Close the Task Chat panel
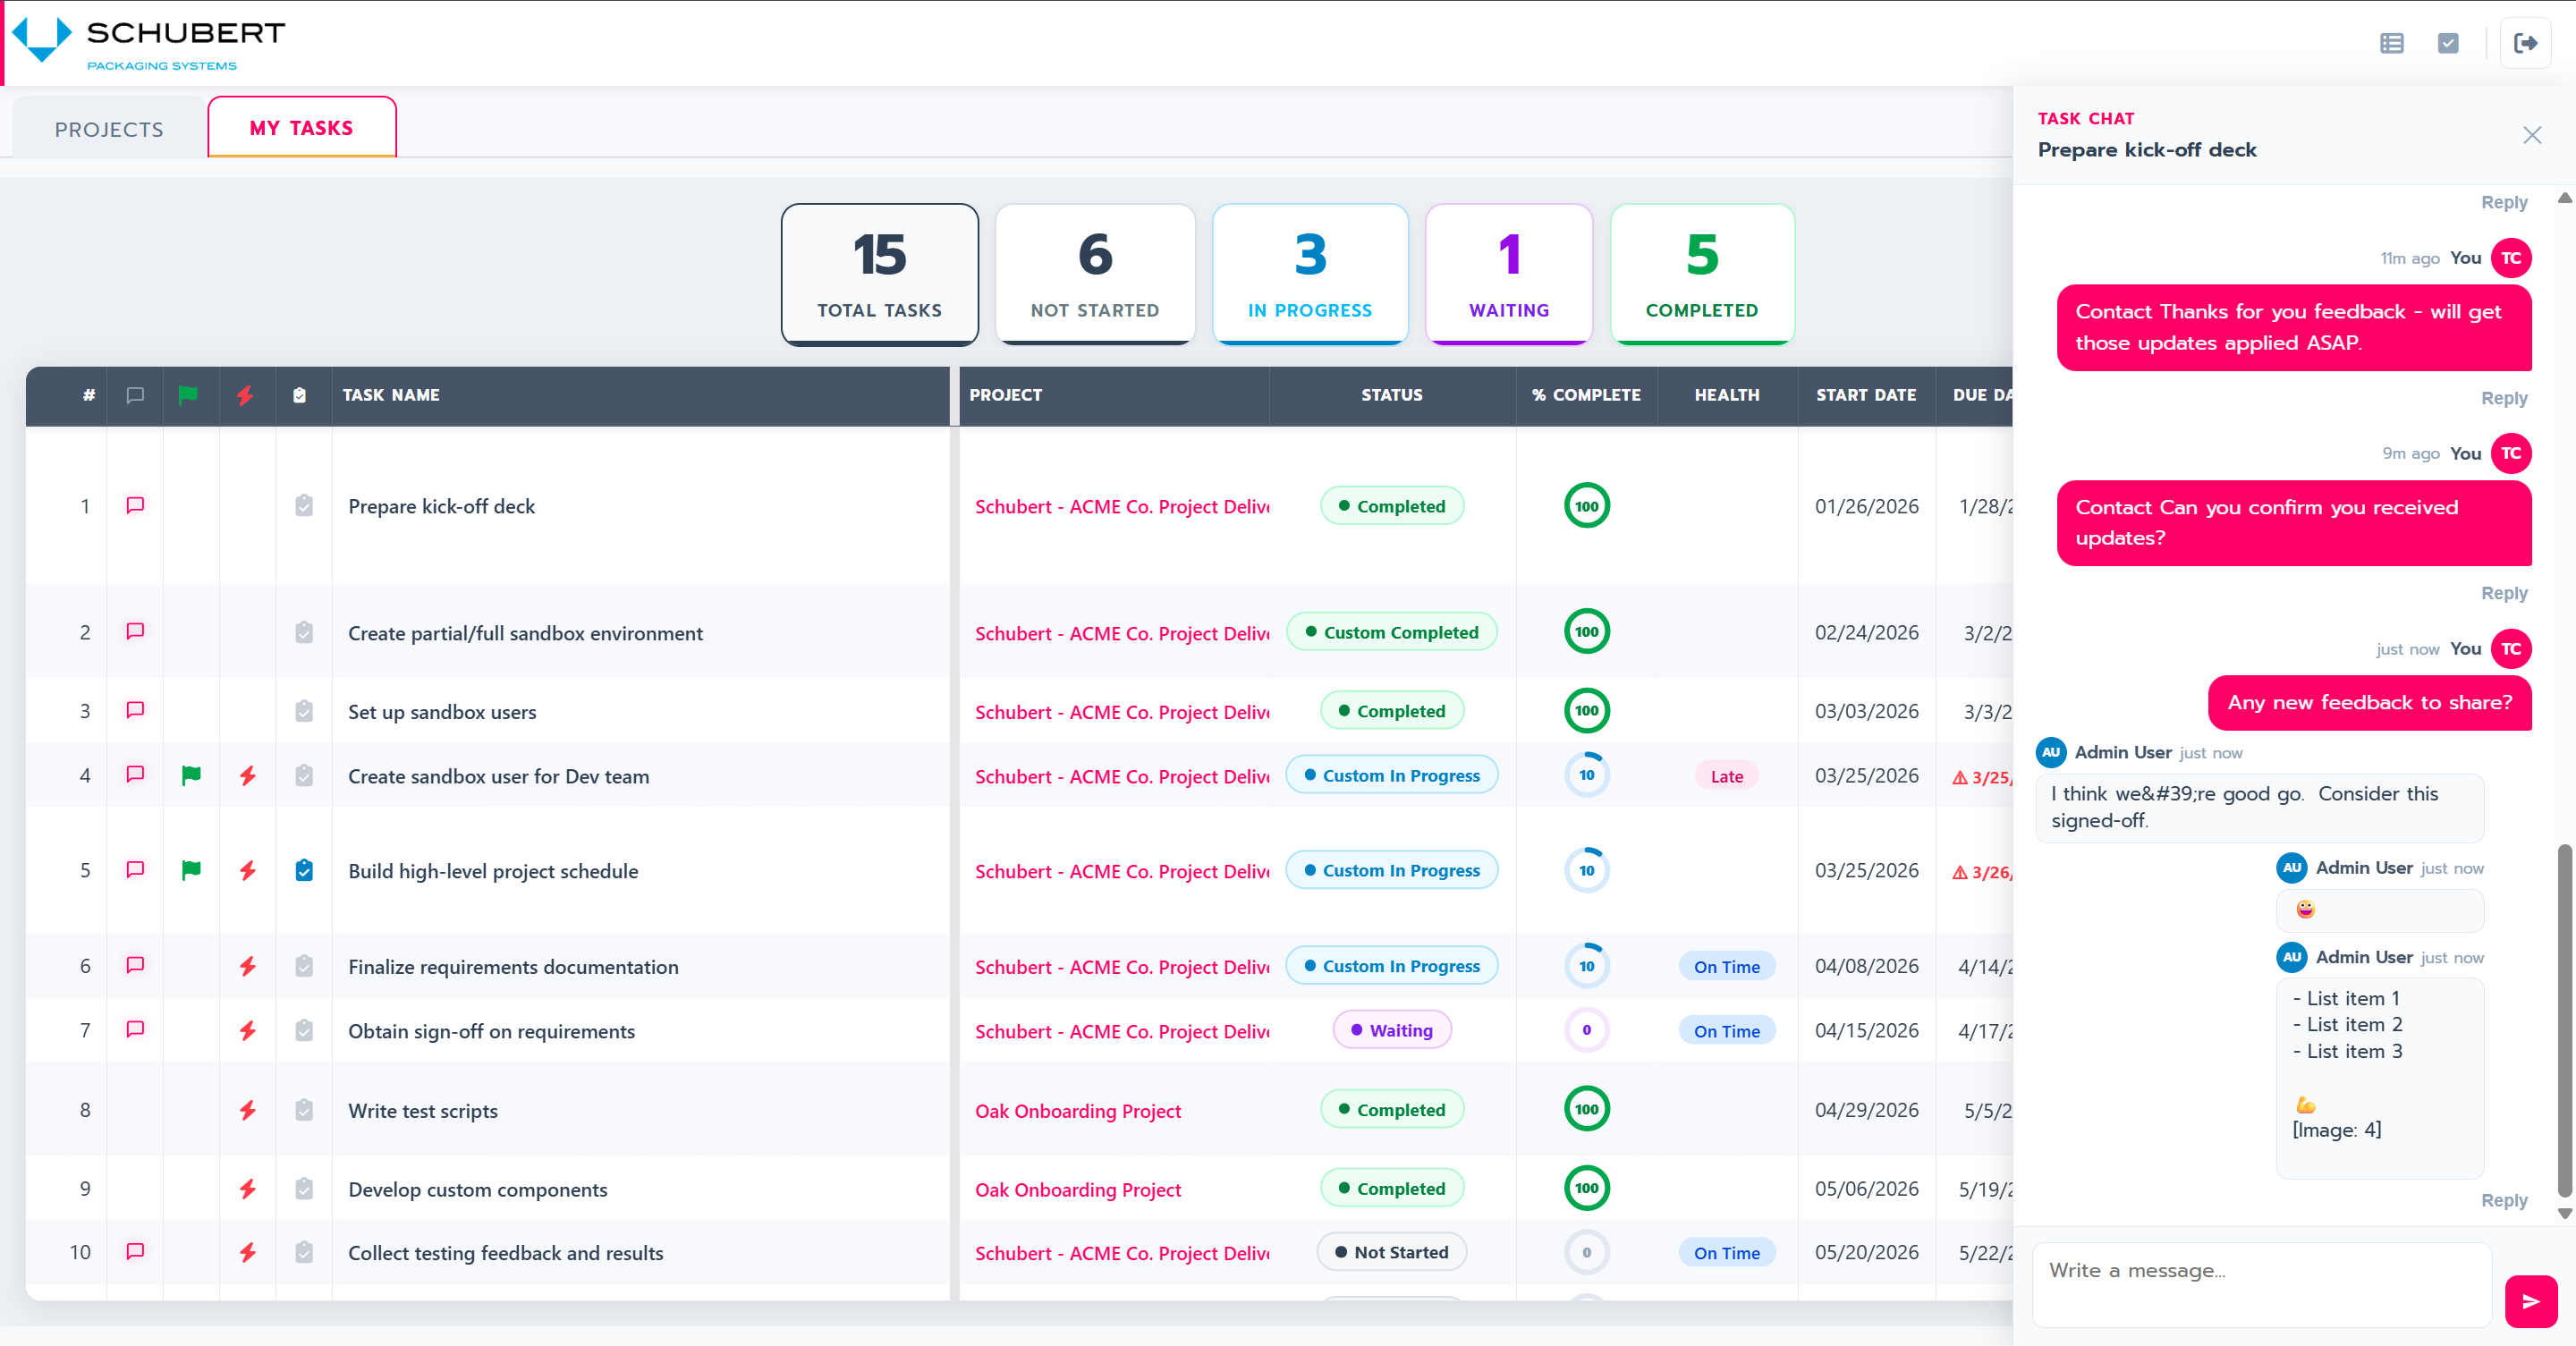Screen dimensions: 2576x1346 coord(2531,135)
